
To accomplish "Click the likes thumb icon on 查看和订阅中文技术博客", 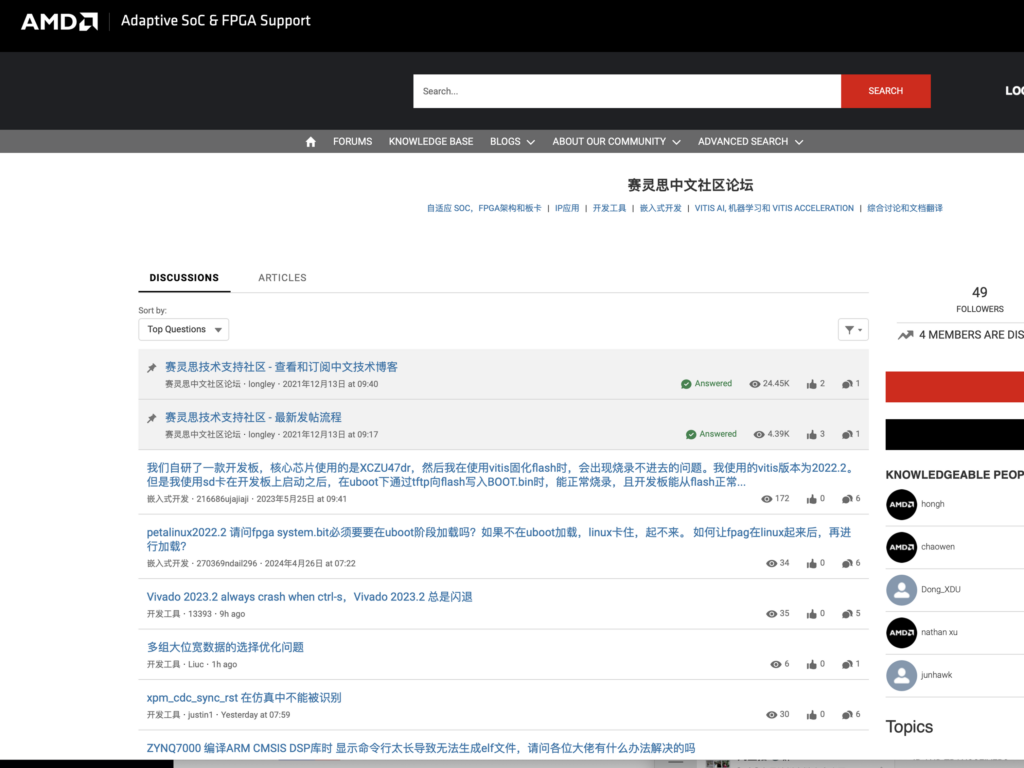I will 811,384.
